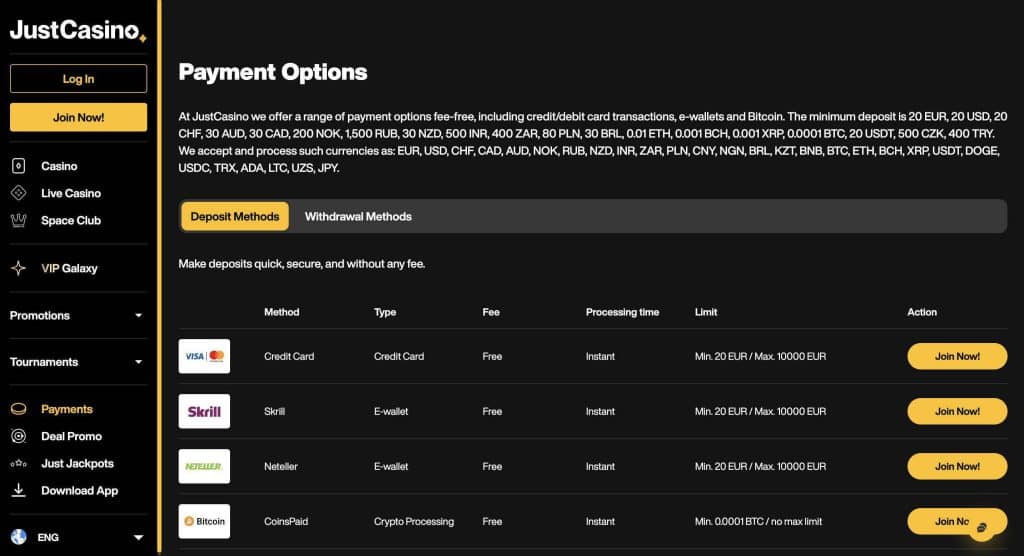Click the Method column header
Screen dimensions: 1024x556
[x=281, y=312]
